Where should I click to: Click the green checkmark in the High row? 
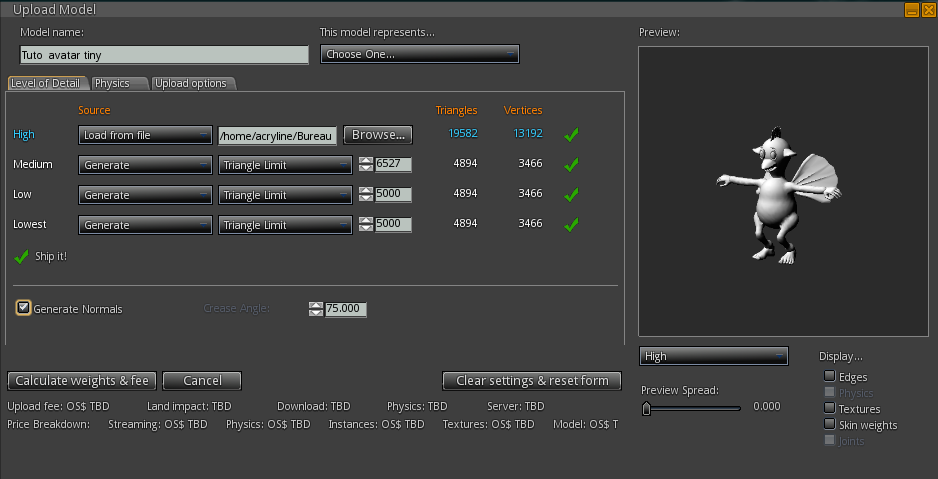pyautogui.click(x=571, y=135)
